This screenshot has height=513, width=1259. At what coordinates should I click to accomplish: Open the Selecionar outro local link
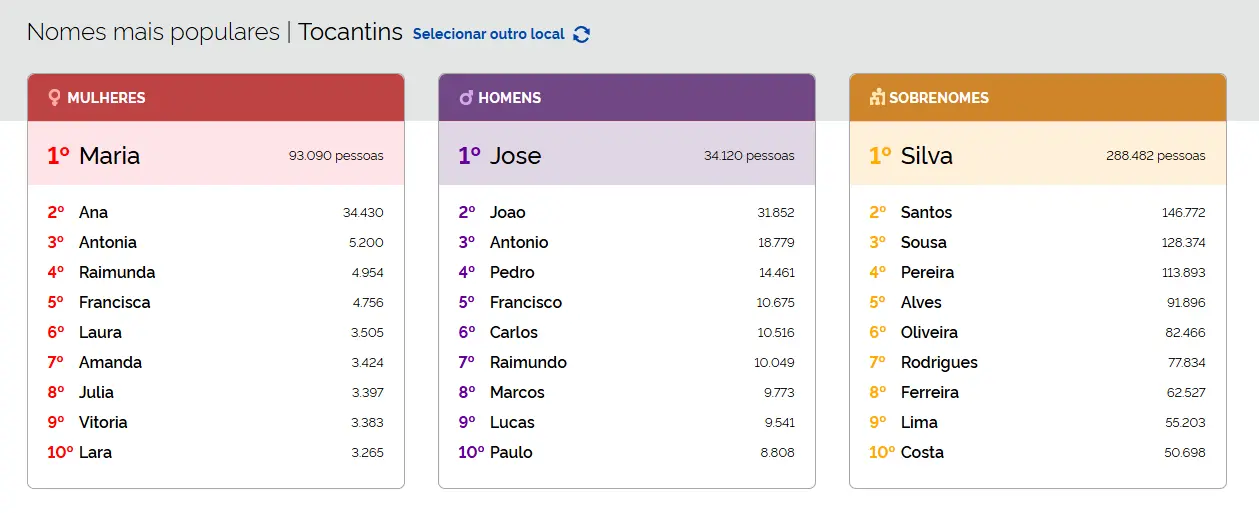point(489,34)
